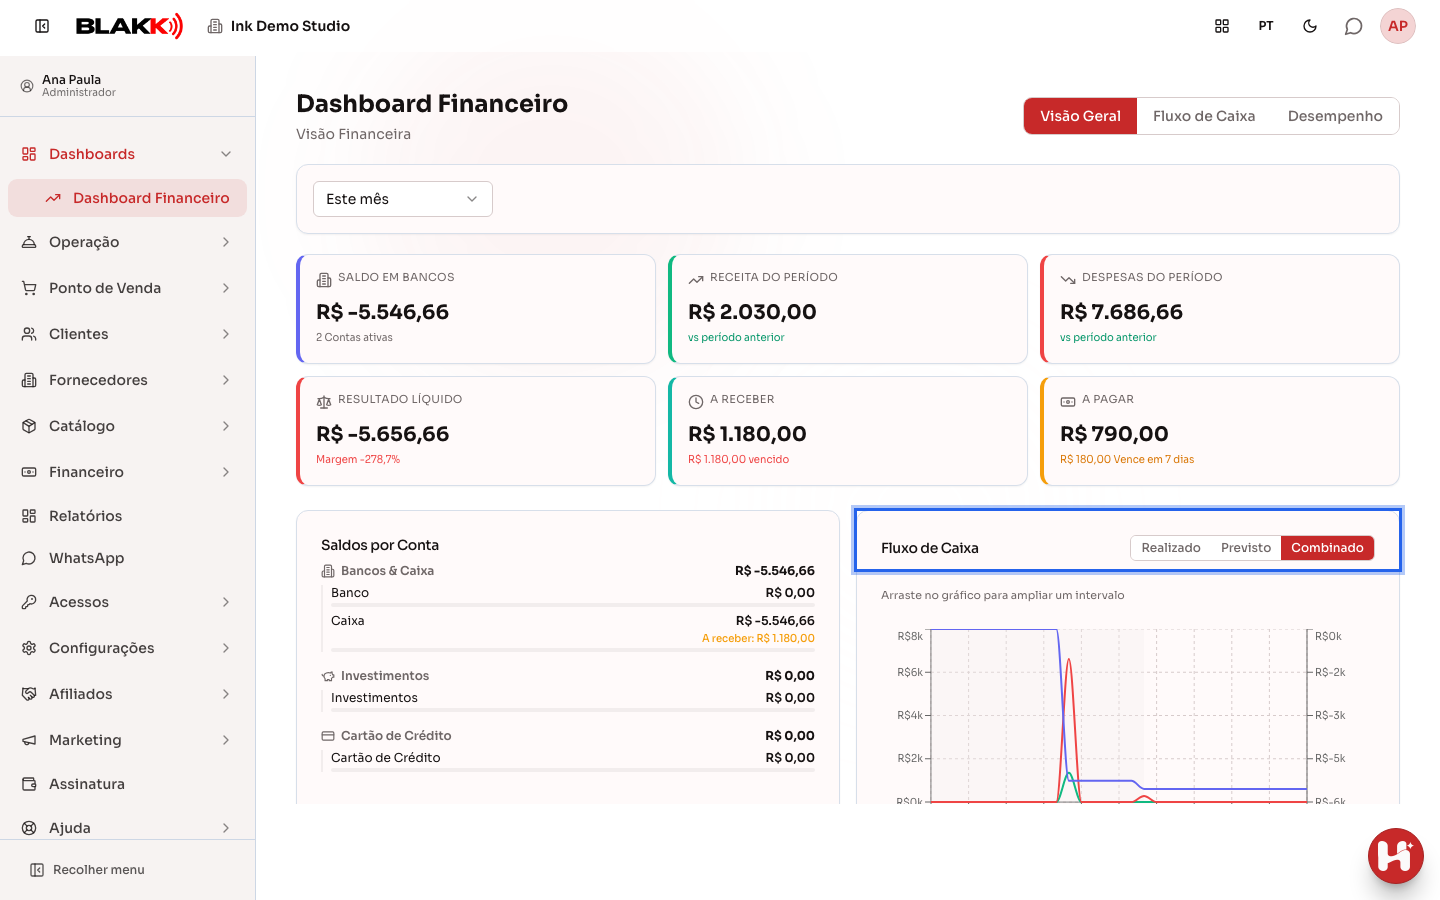Image resolution: width=1440 pixels, height=900 pixels.
Task: Click the Catálogo box icon
Action: (x=29, y=426)
